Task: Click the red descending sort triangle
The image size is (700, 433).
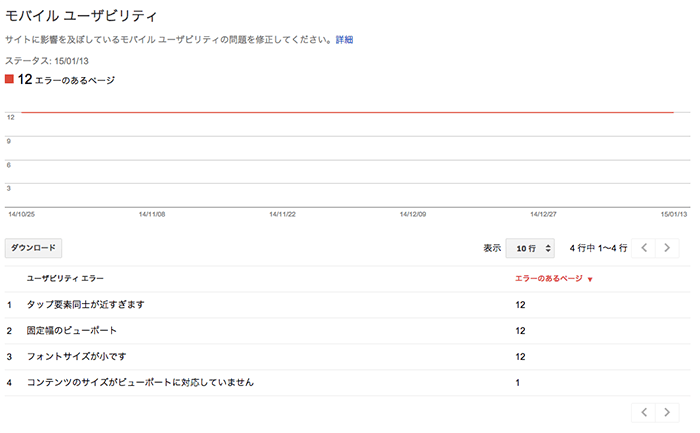Action: [x=590, y=280]
